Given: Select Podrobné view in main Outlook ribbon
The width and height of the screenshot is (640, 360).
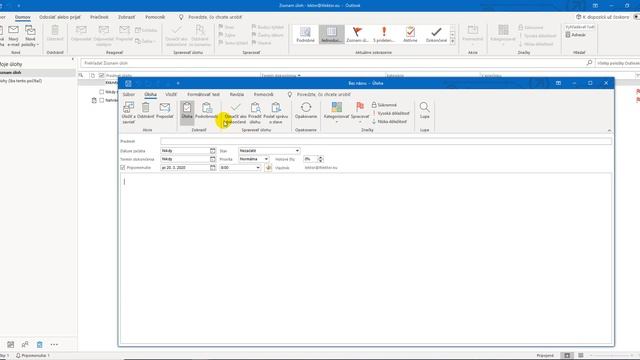Looking at the screenshot, I should tap(305, 34).
